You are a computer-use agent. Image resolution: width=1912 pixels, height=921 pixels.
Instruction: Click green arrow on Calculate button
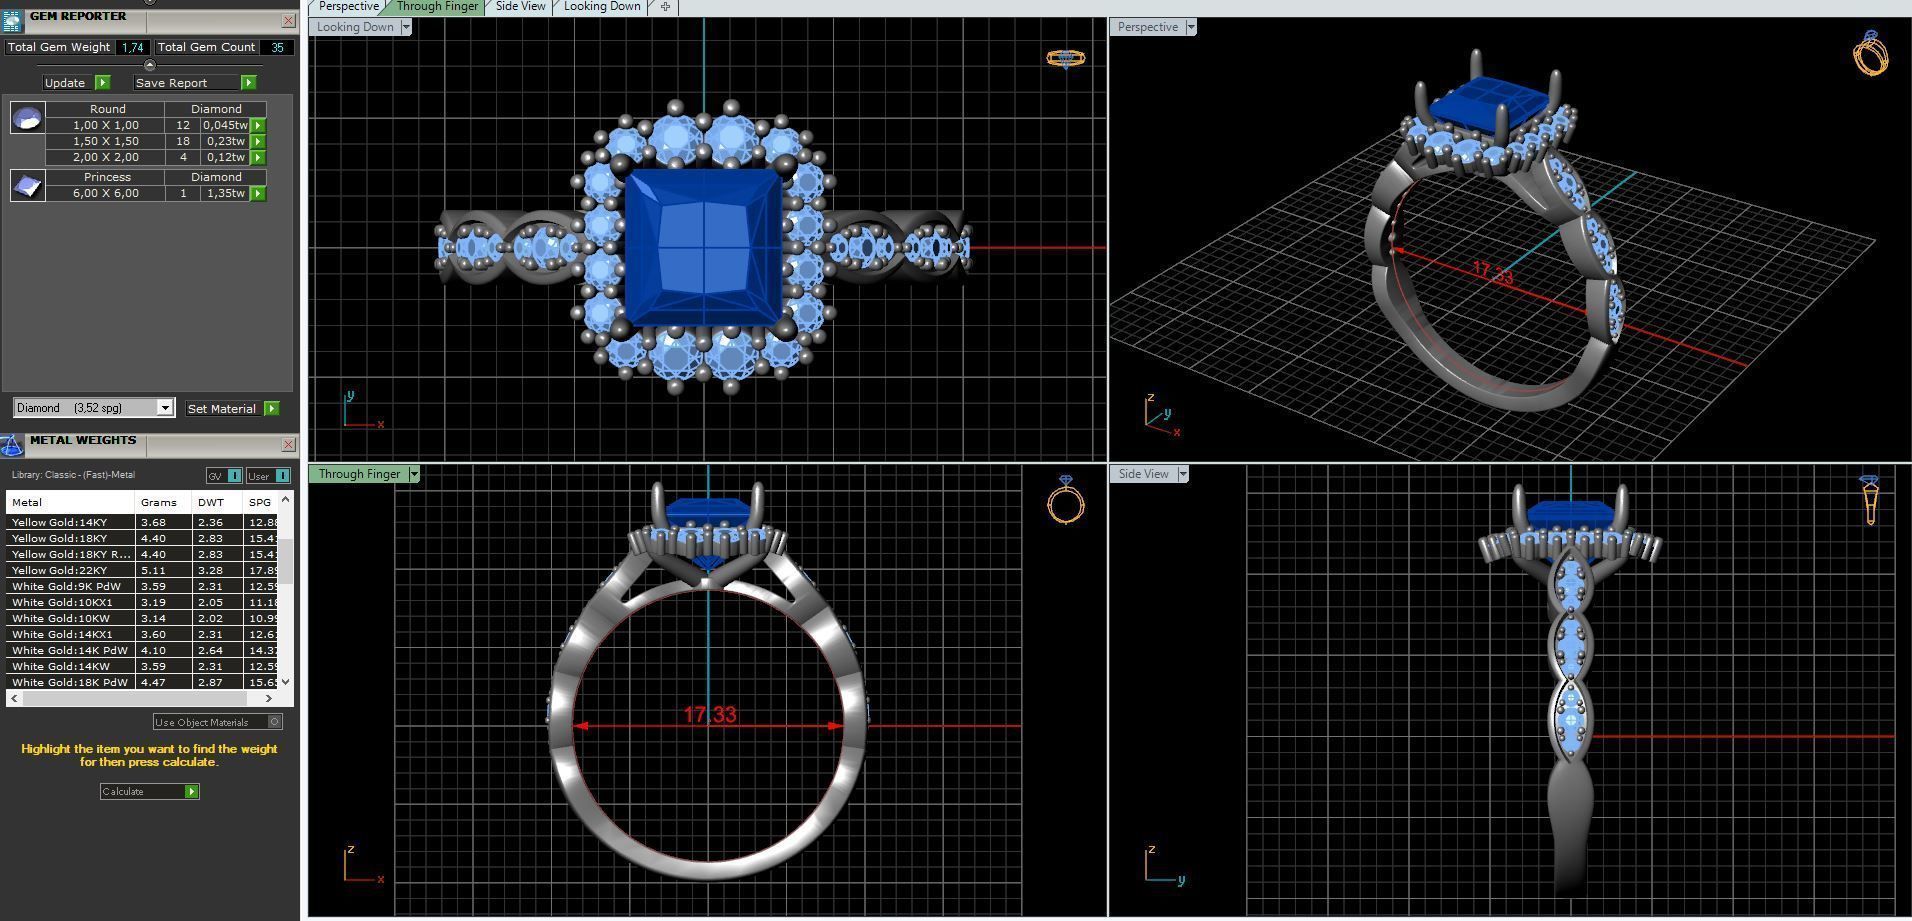[x=191, y=792]
